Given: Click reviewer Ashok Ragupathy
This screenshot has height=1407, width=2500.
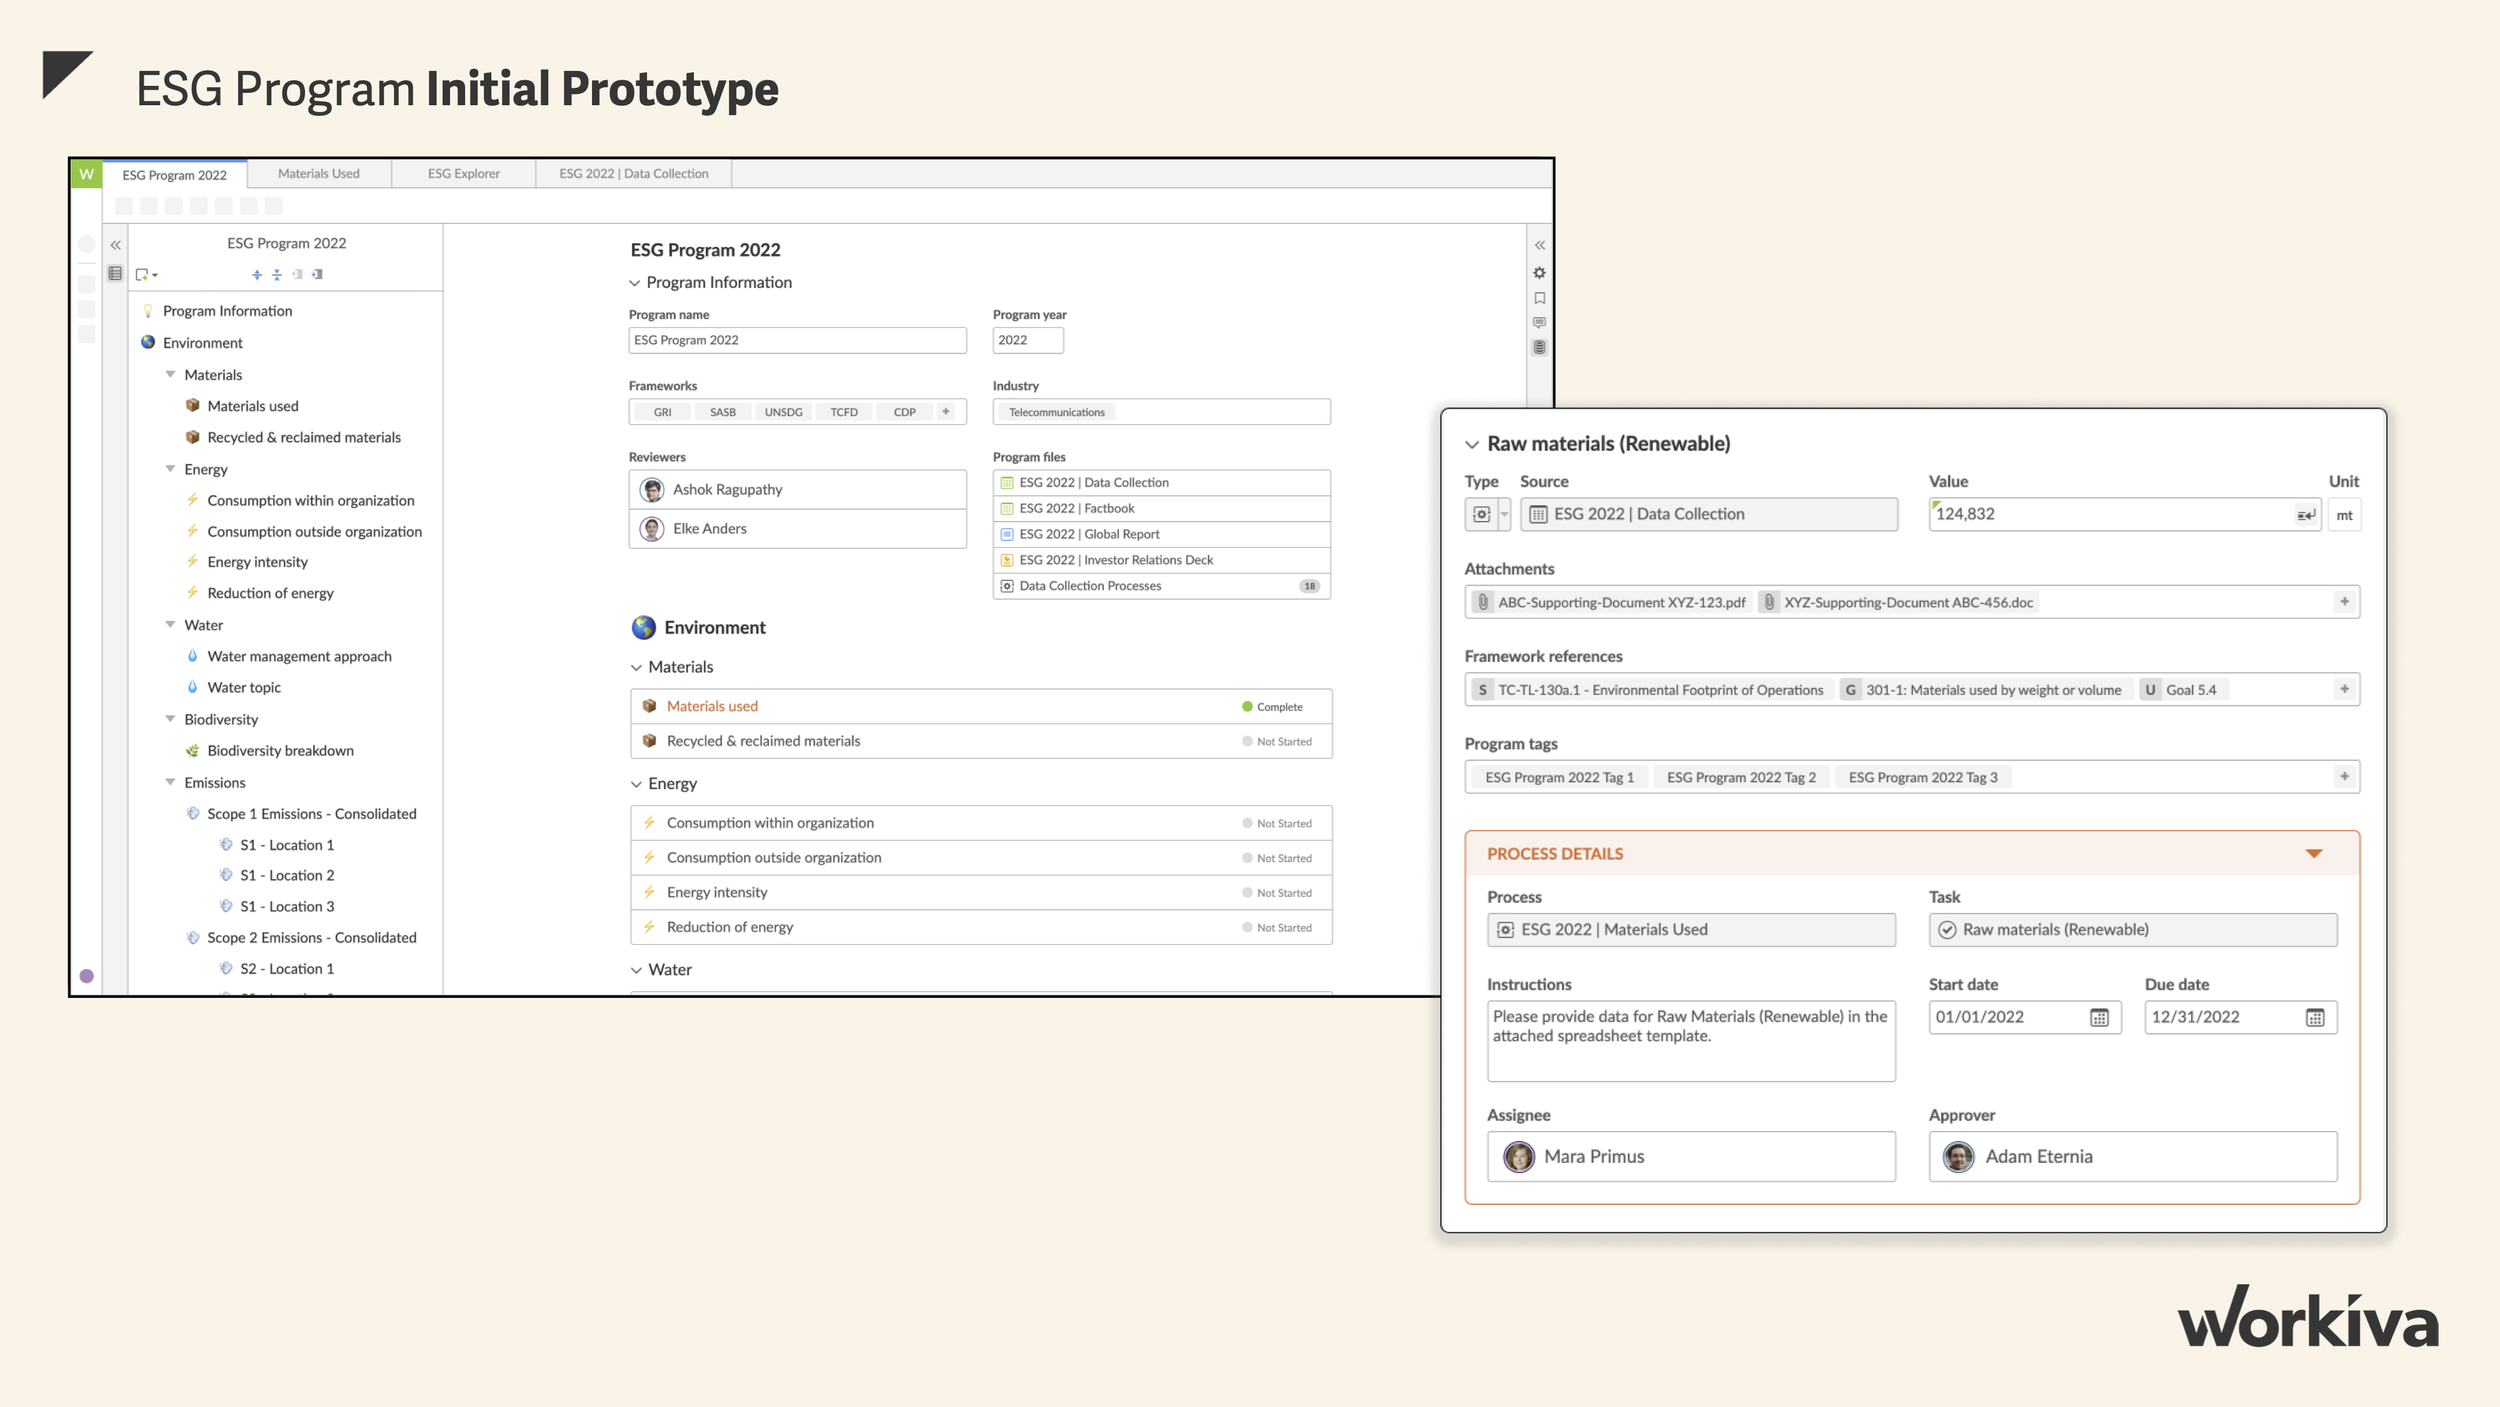Looking at the screenshot, I should tap(797, 489).
